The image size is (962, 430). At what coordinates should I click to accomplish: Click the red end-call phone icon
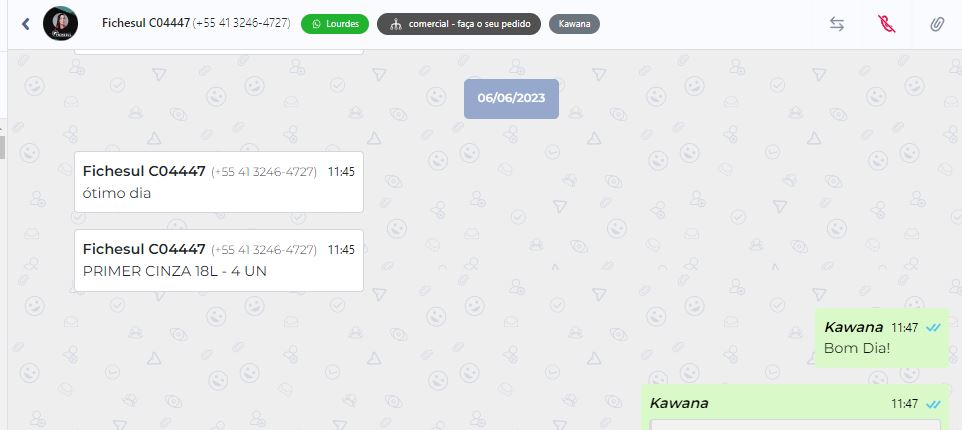coord(887,24)
